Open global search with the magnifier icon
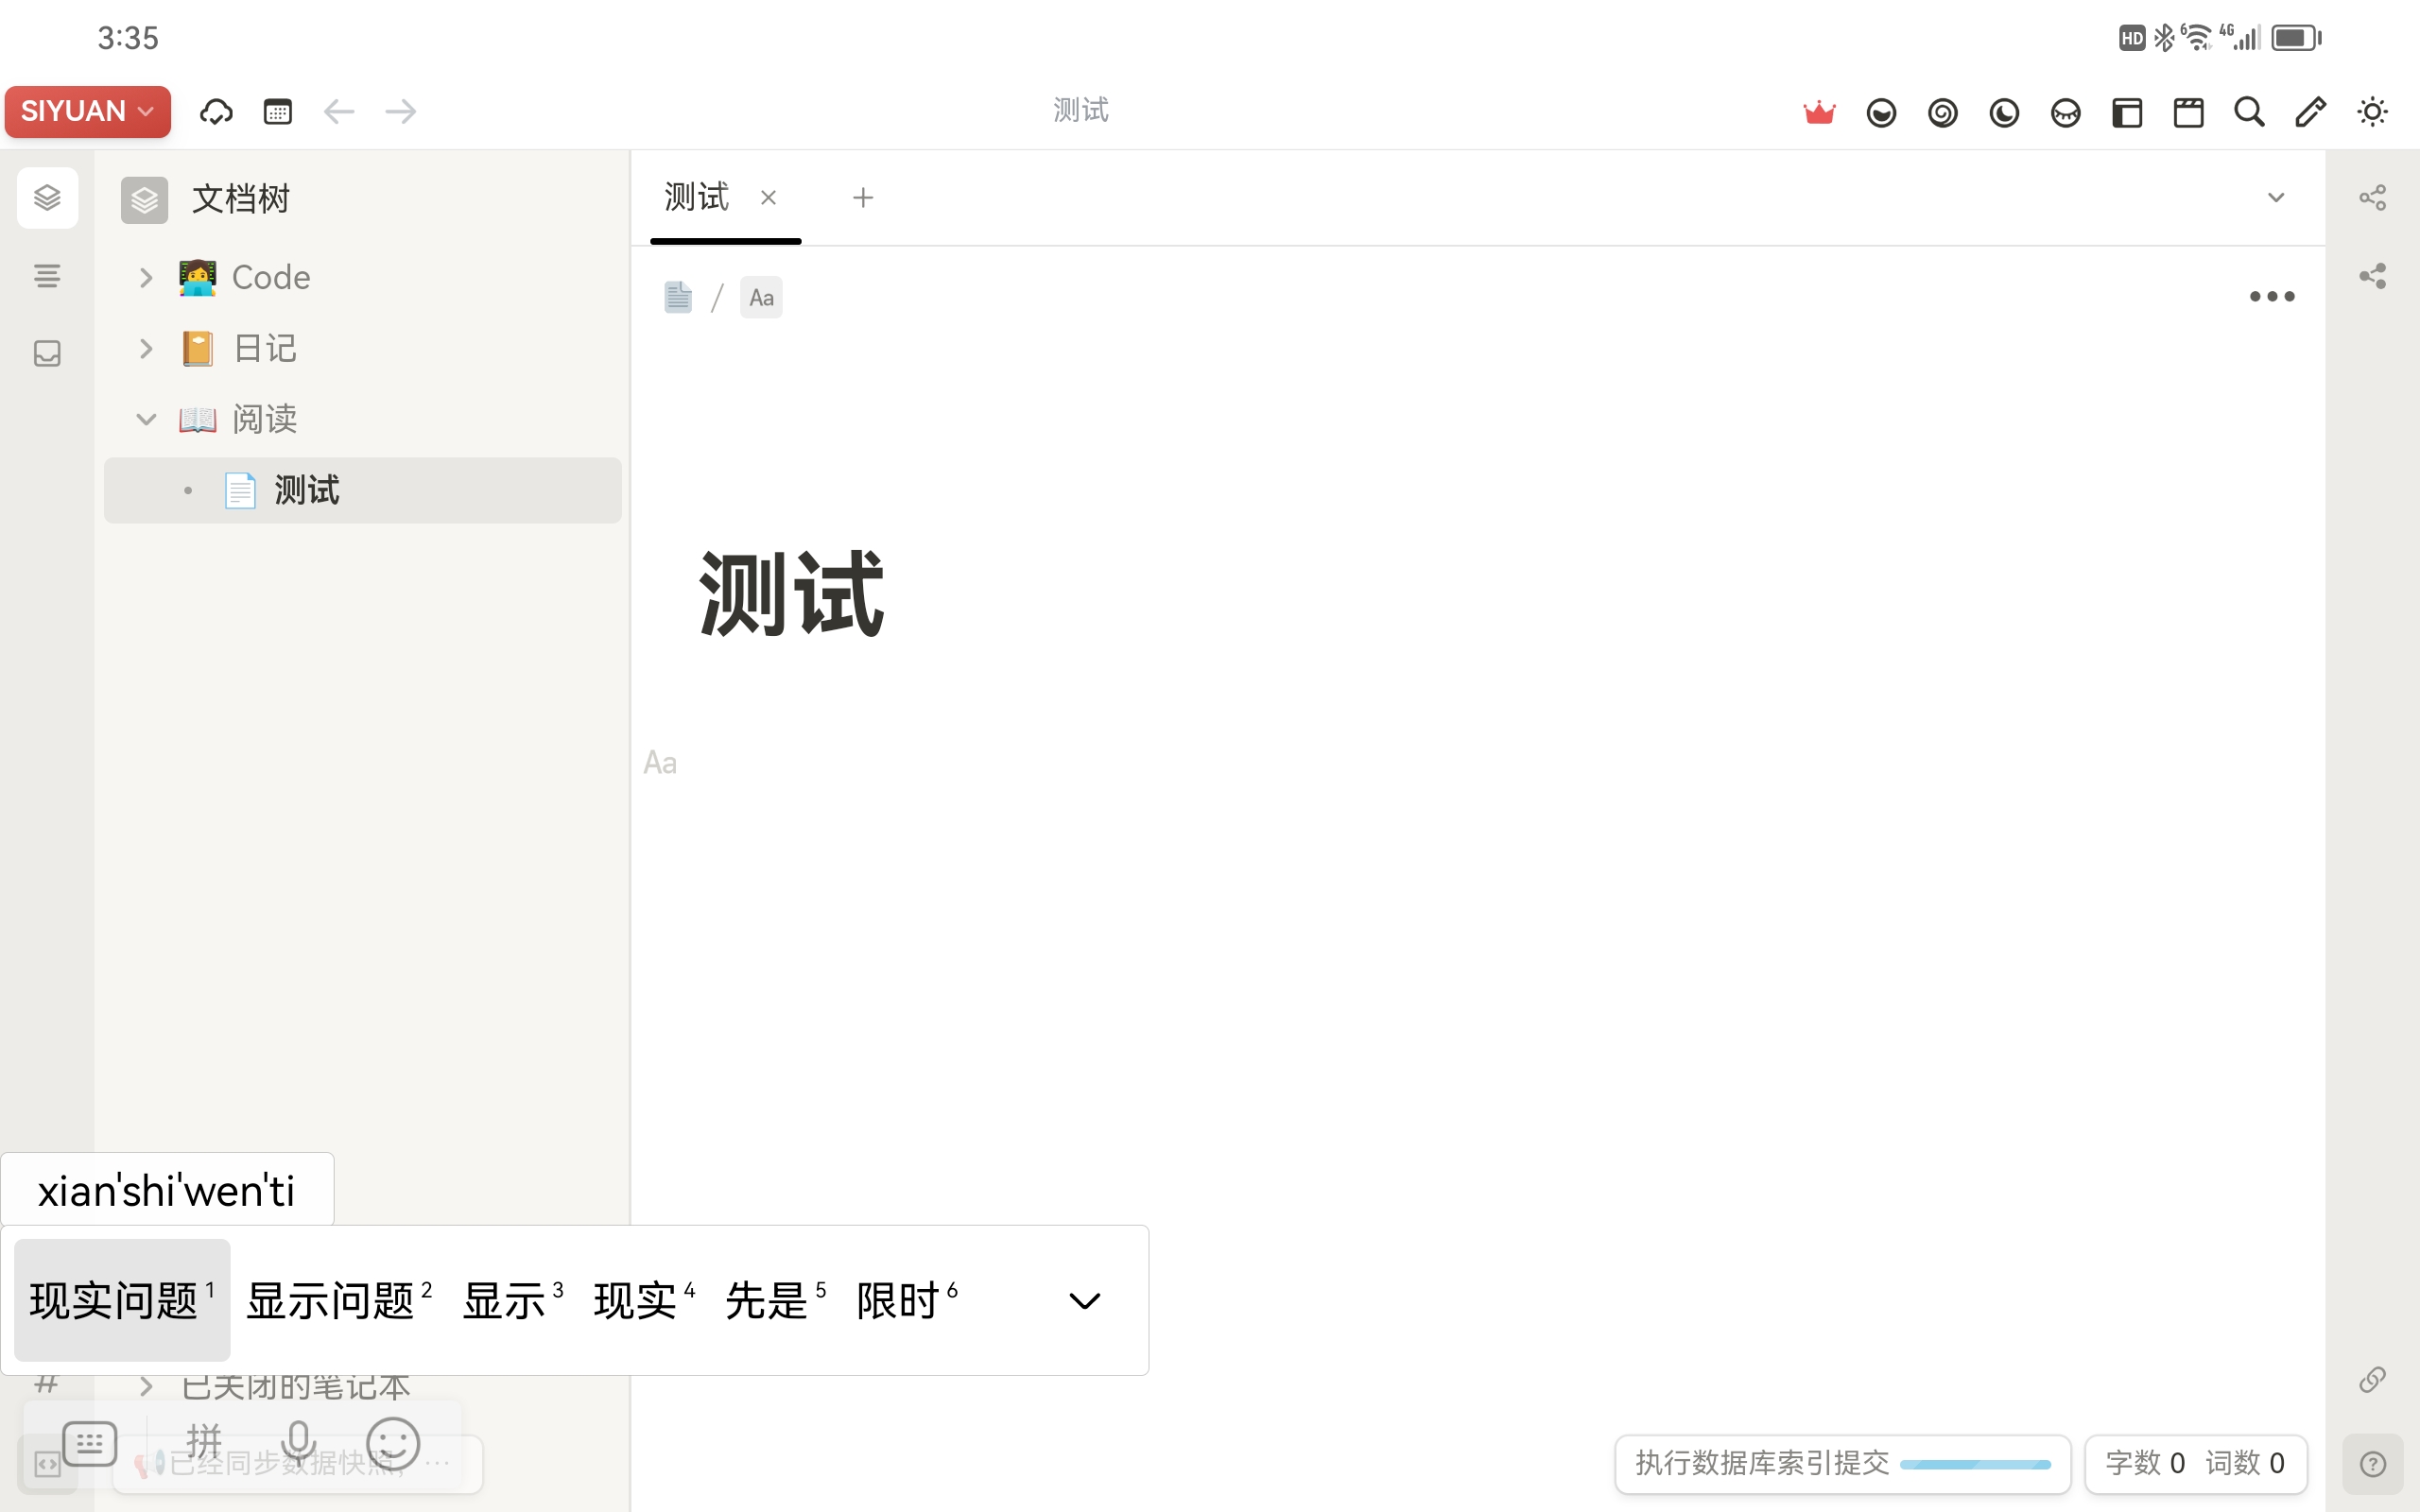 tap(2249, 111)
